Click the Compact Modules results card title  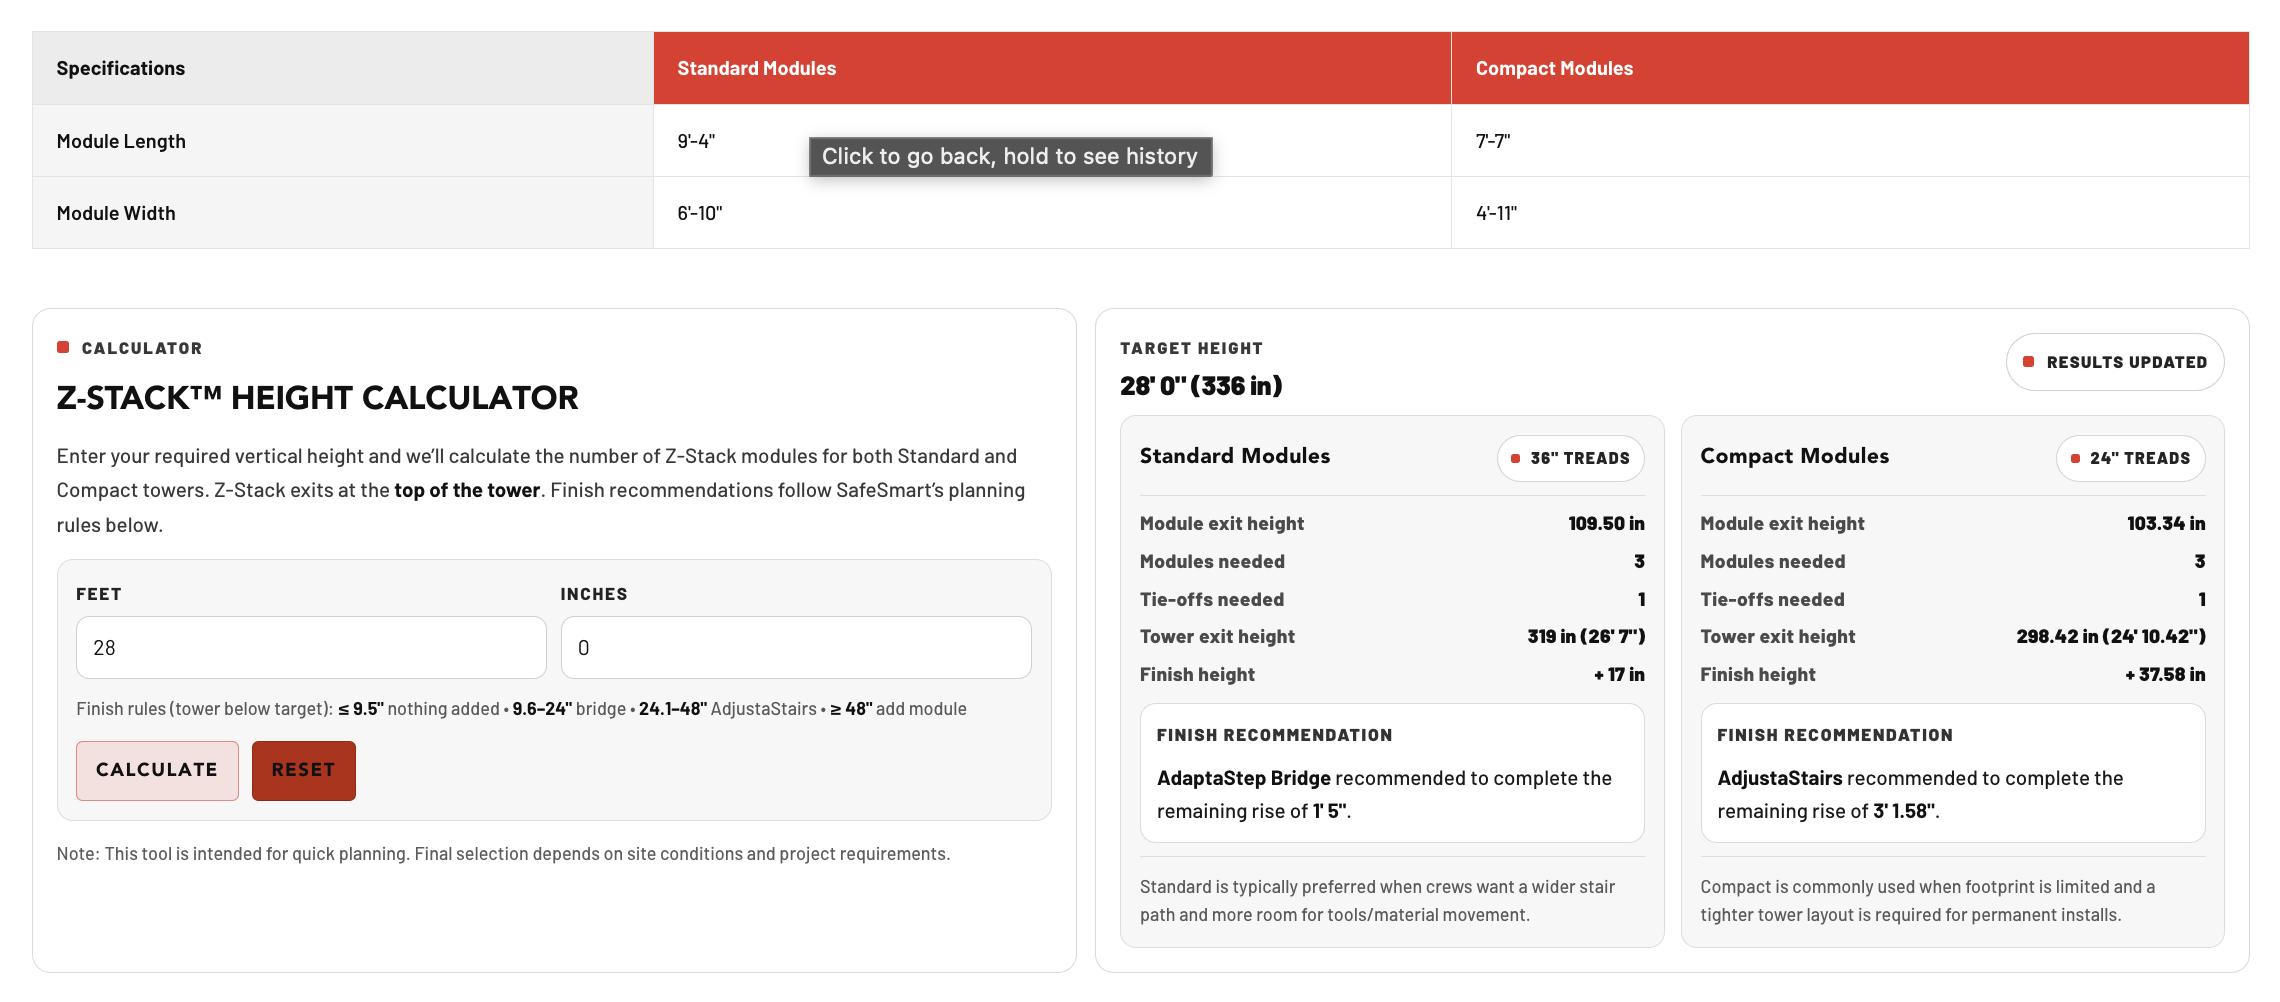pos(1795,456)
